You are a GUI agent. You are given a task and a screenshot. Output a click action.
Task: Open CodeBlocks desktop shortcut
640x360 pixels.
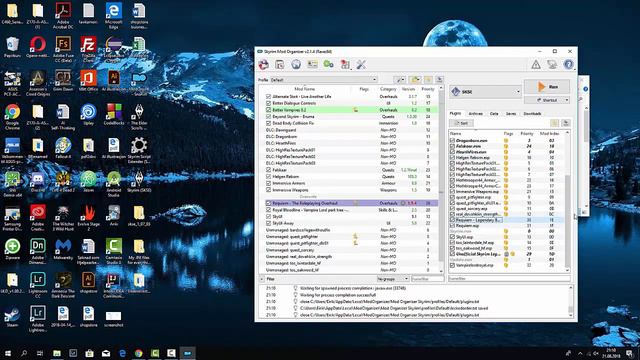[113, 114]
